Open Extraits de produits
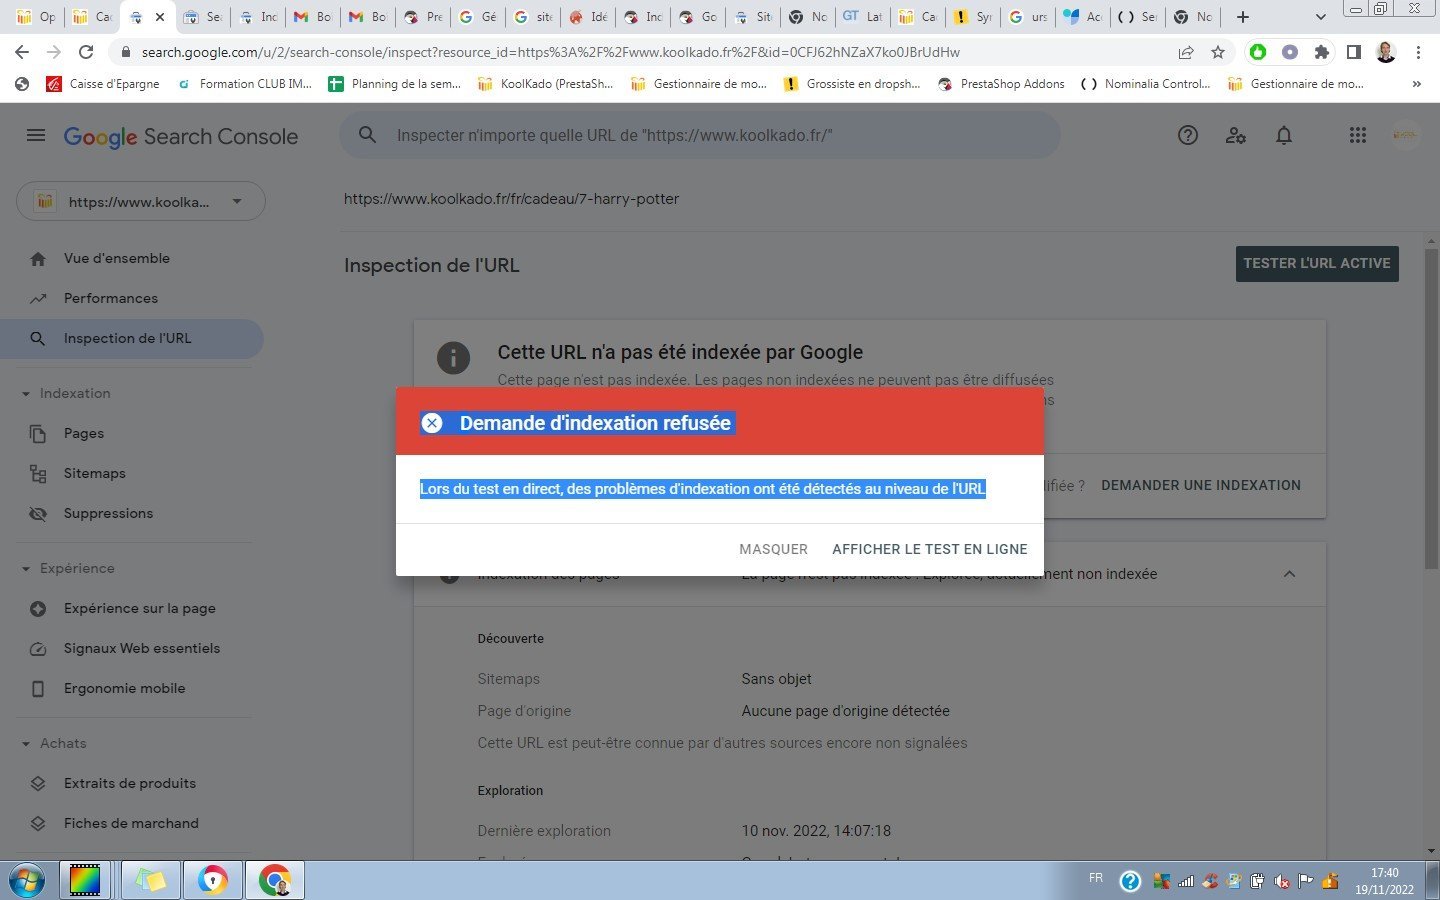 (132, 783)
